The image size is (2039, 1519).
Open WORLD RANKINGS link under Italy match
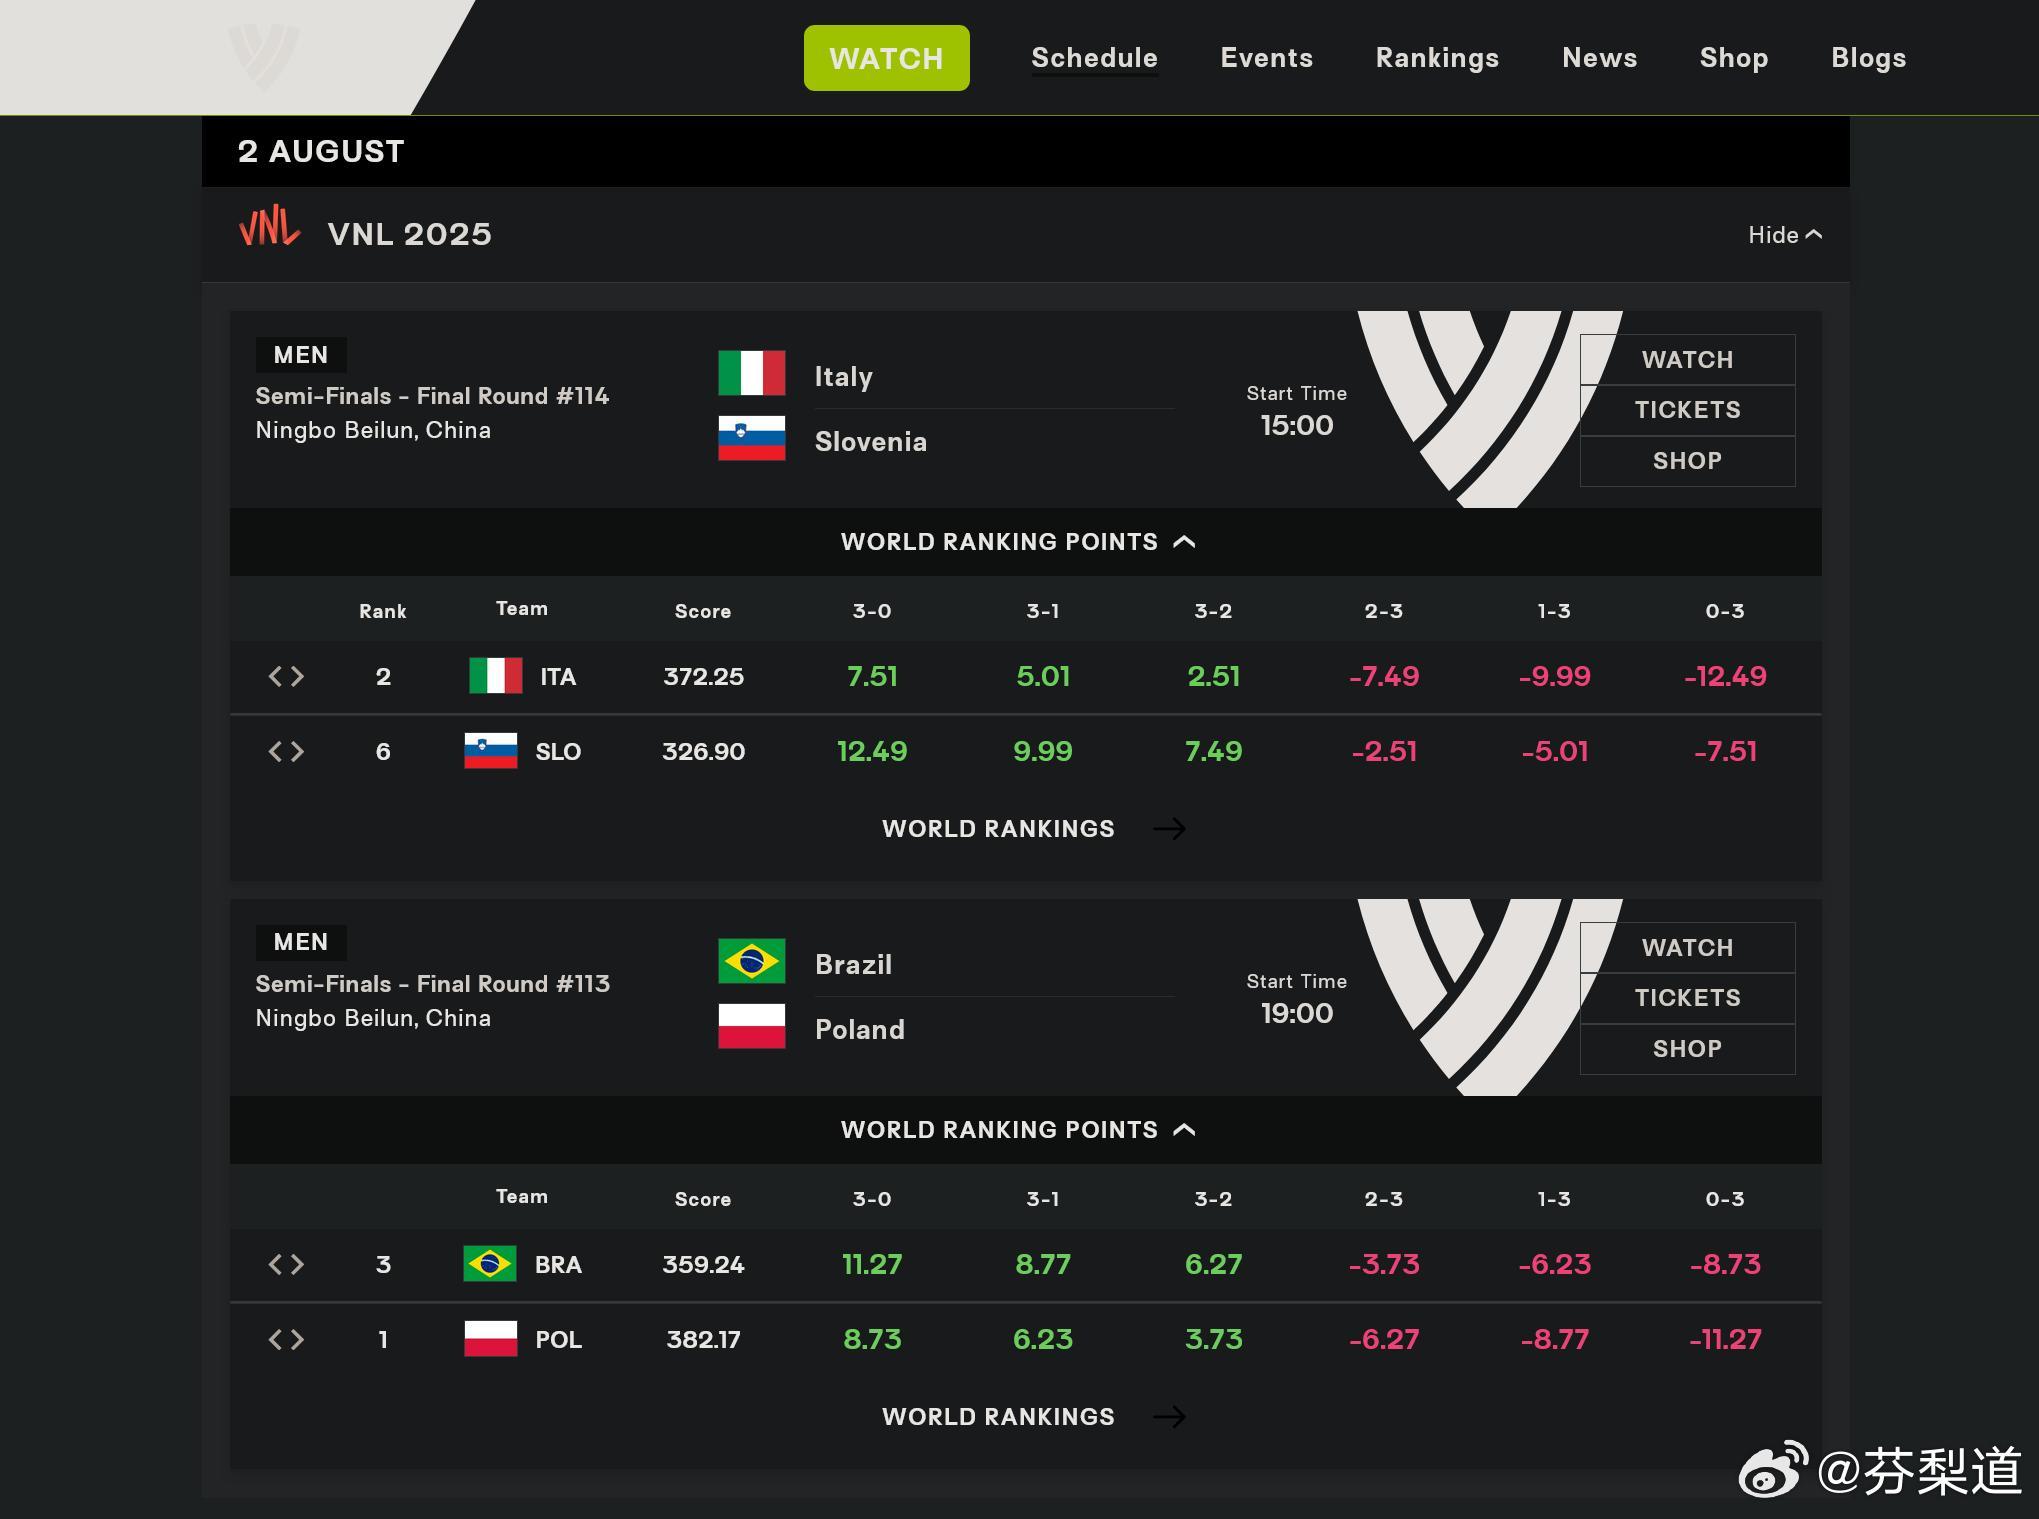click(x=998, y=828)
